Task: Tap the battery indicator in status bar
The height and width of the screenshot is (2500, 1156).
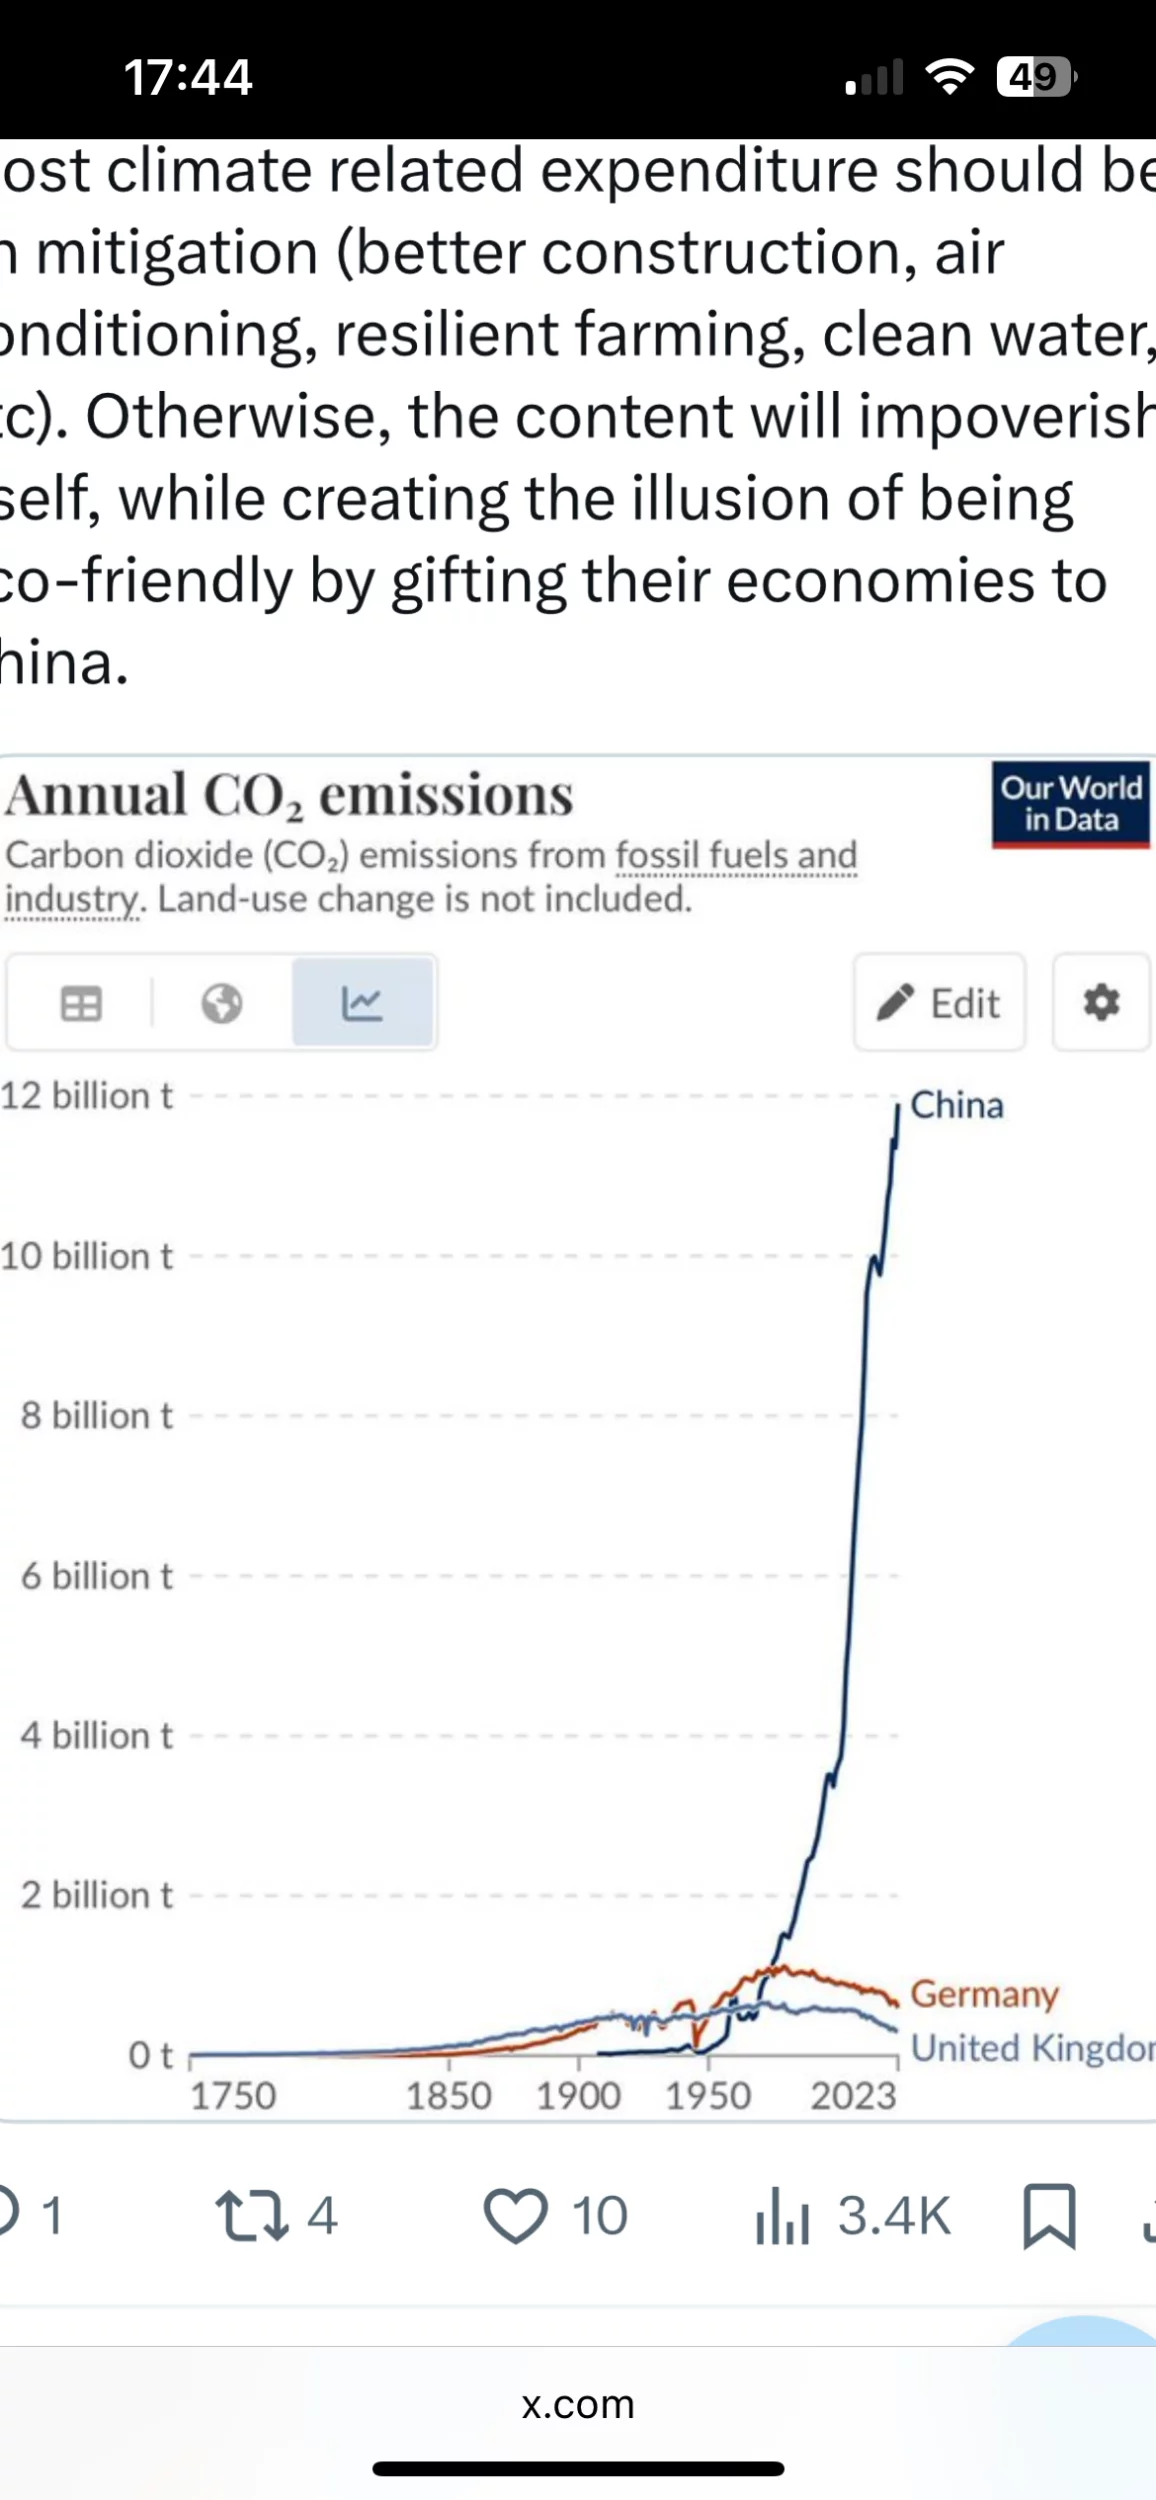Action: pos(1035,77)
